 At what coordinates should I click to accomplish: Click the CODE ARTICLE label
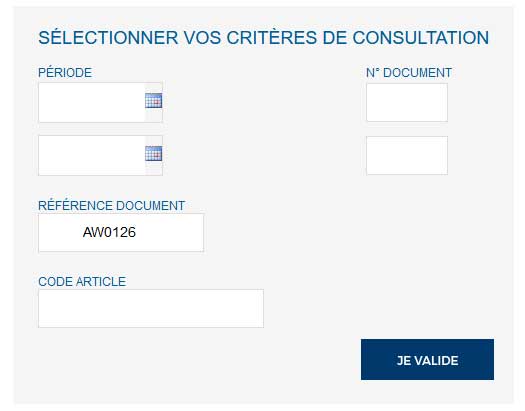(82, 281)
